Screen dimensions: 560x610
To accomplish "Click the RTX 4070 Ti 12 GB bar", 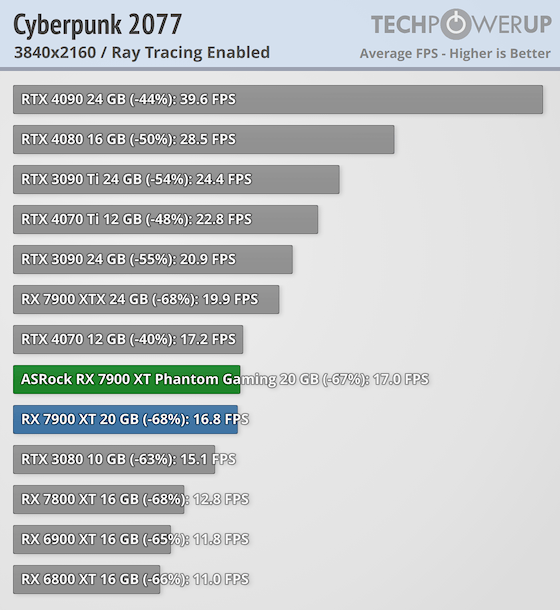I will [x=165, y=219].
